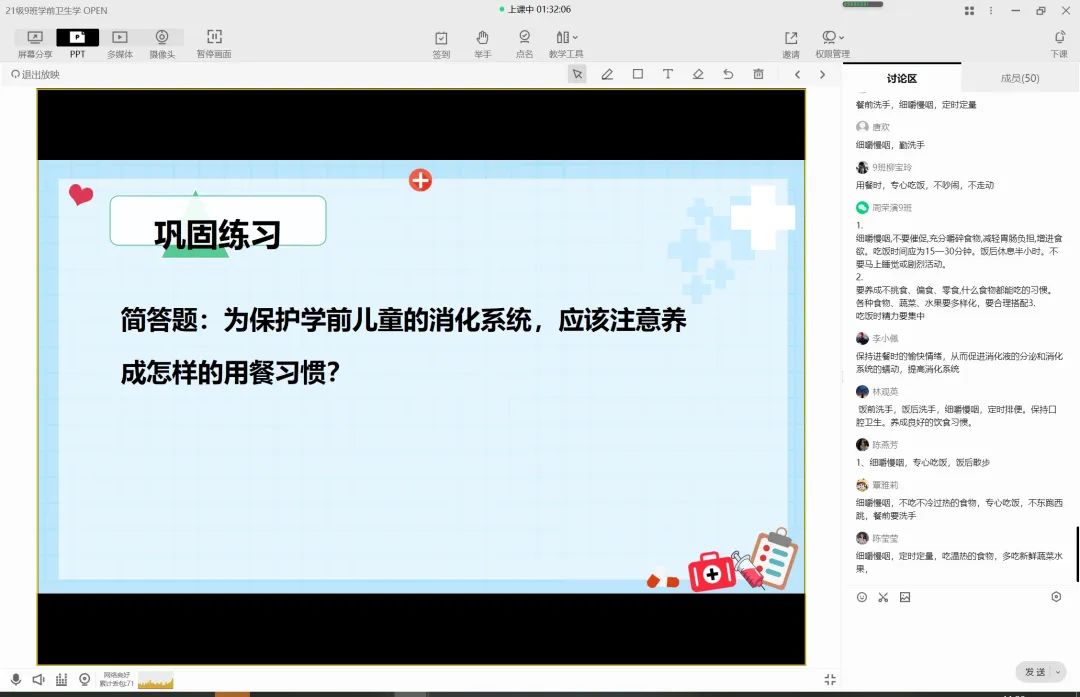Image resolution: width=1080 pixels, height=697 pixels.
Task: Select the rectangle shape tool
Action: coord(638,74)
